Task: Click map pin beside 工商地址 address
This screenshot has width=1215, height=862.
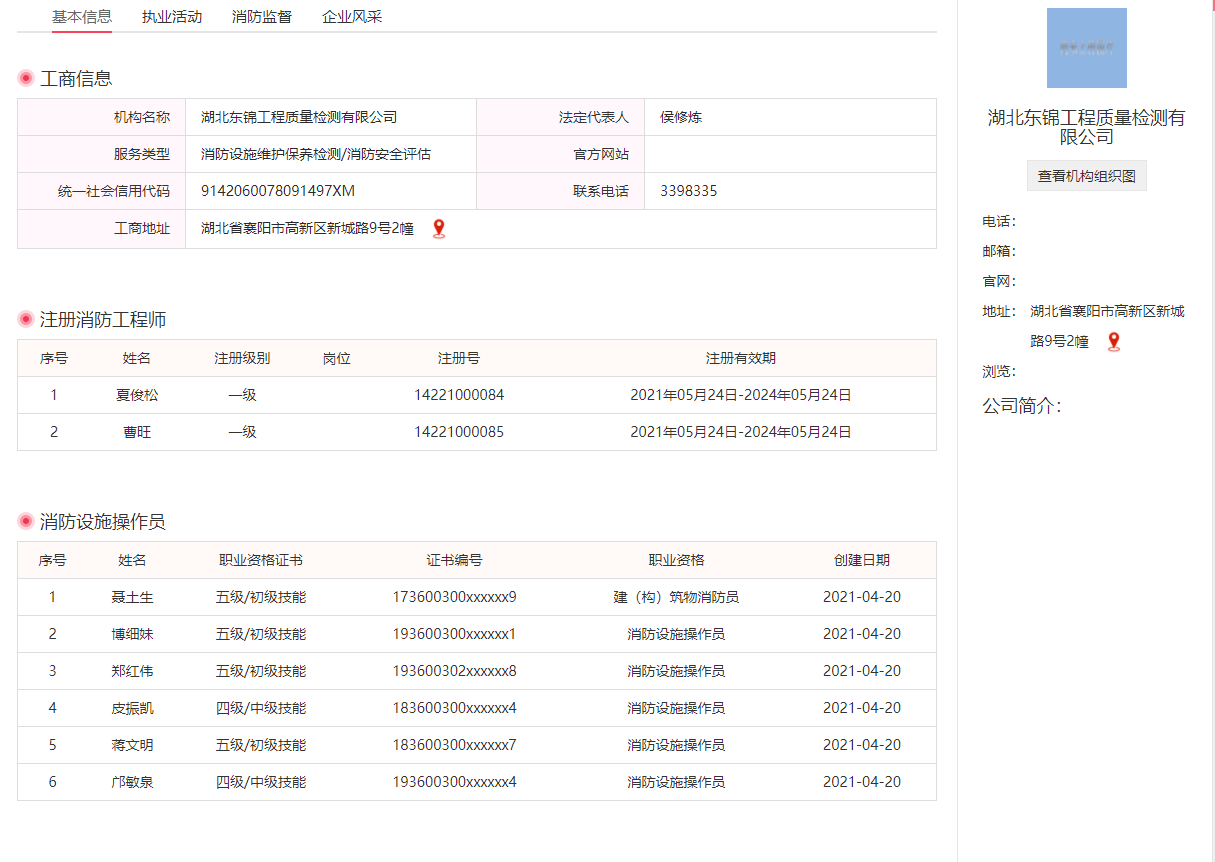Action: [x=438, y=229]
